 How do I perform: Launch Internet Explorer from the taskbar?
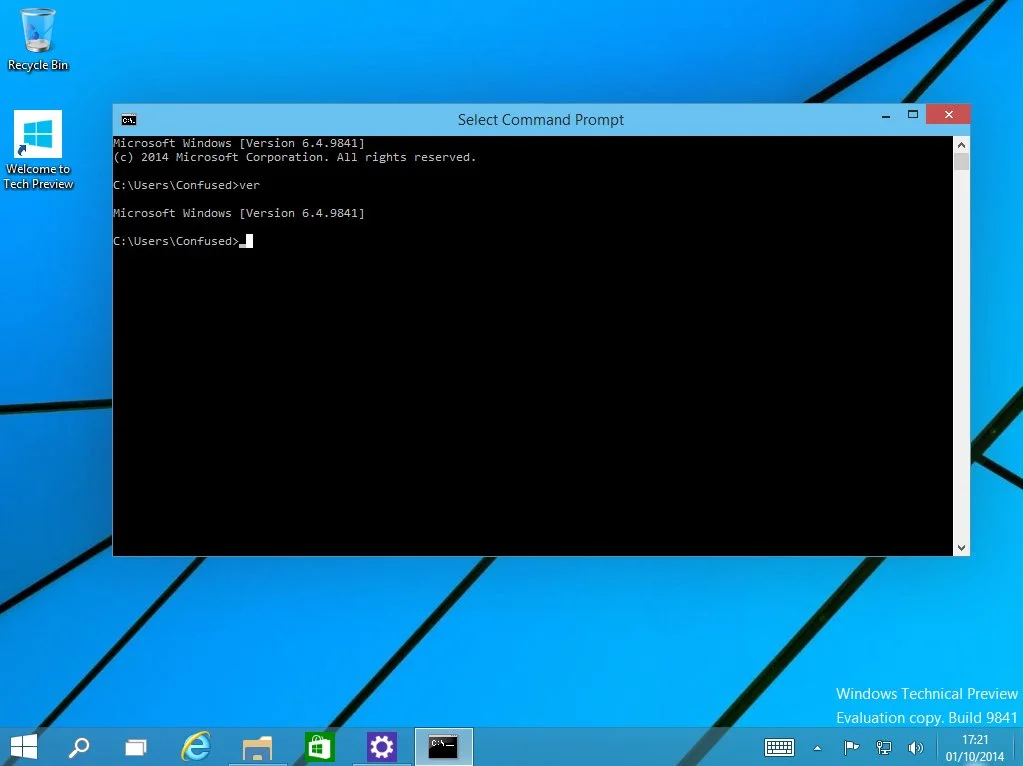(196, 746)
